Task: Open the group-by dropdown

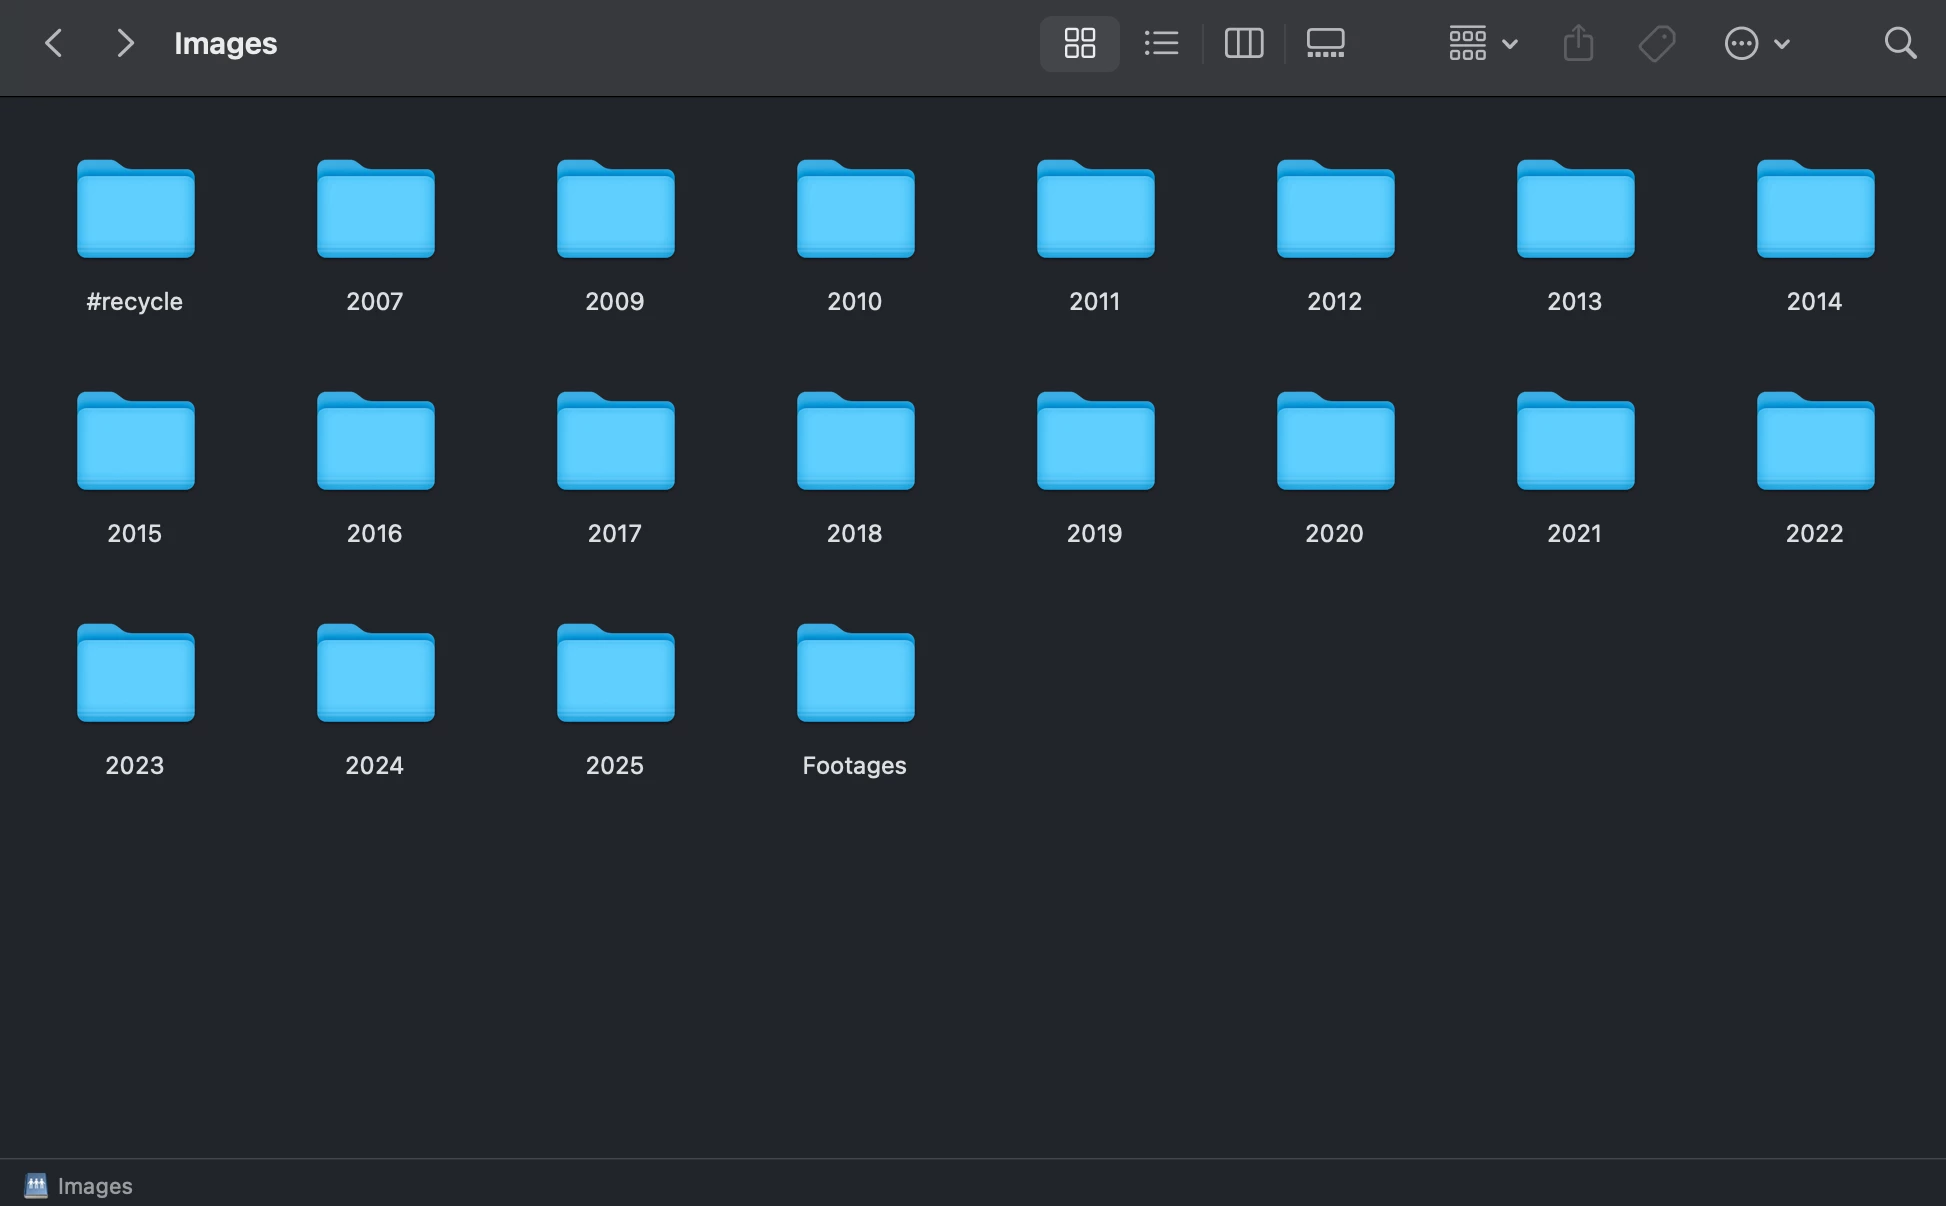Action: click(x=1483, y=43)
